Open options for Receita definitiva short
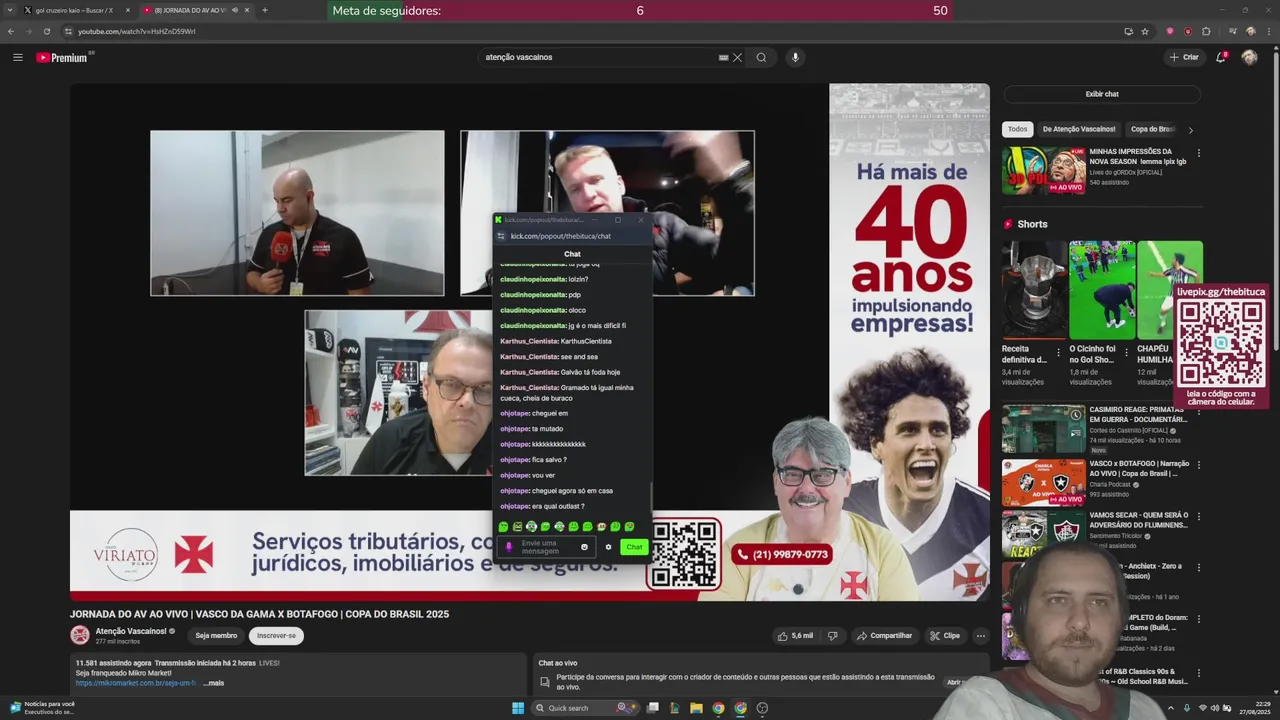This screenshot has height=720, width=1280. tap(1059, 353)
